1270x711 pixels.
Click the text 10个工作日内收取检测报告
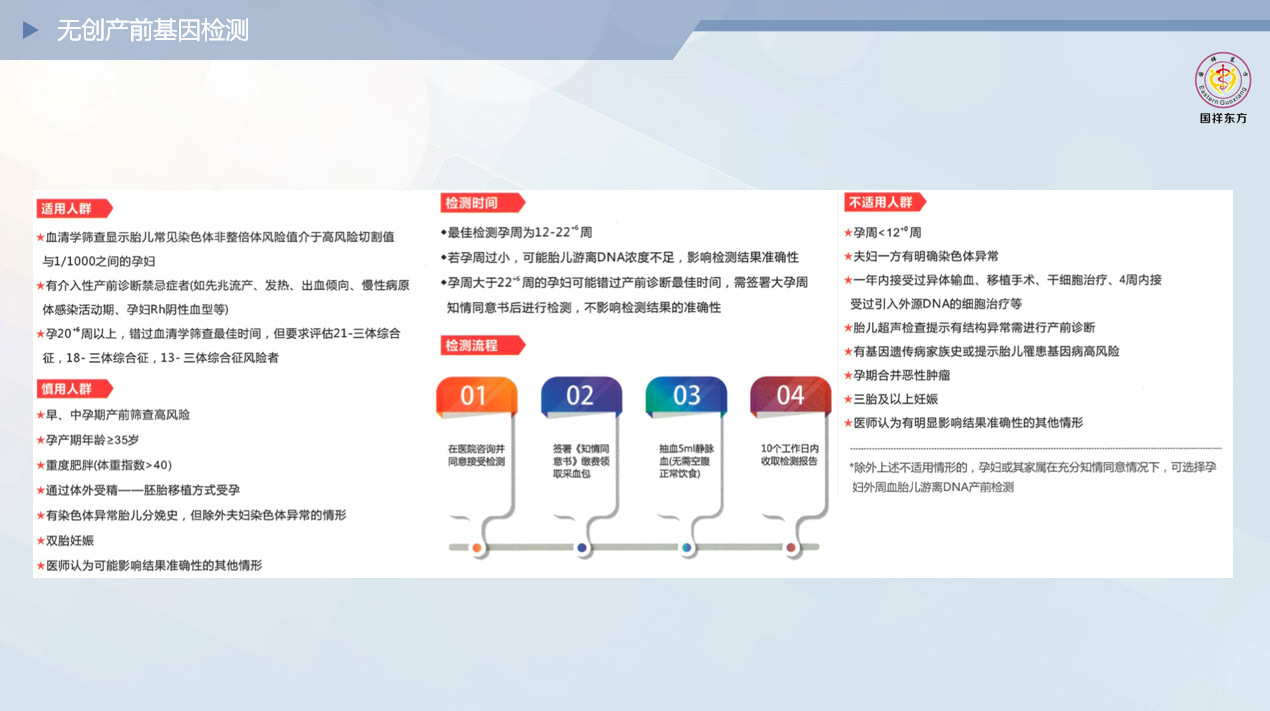(x=790, y=456)
